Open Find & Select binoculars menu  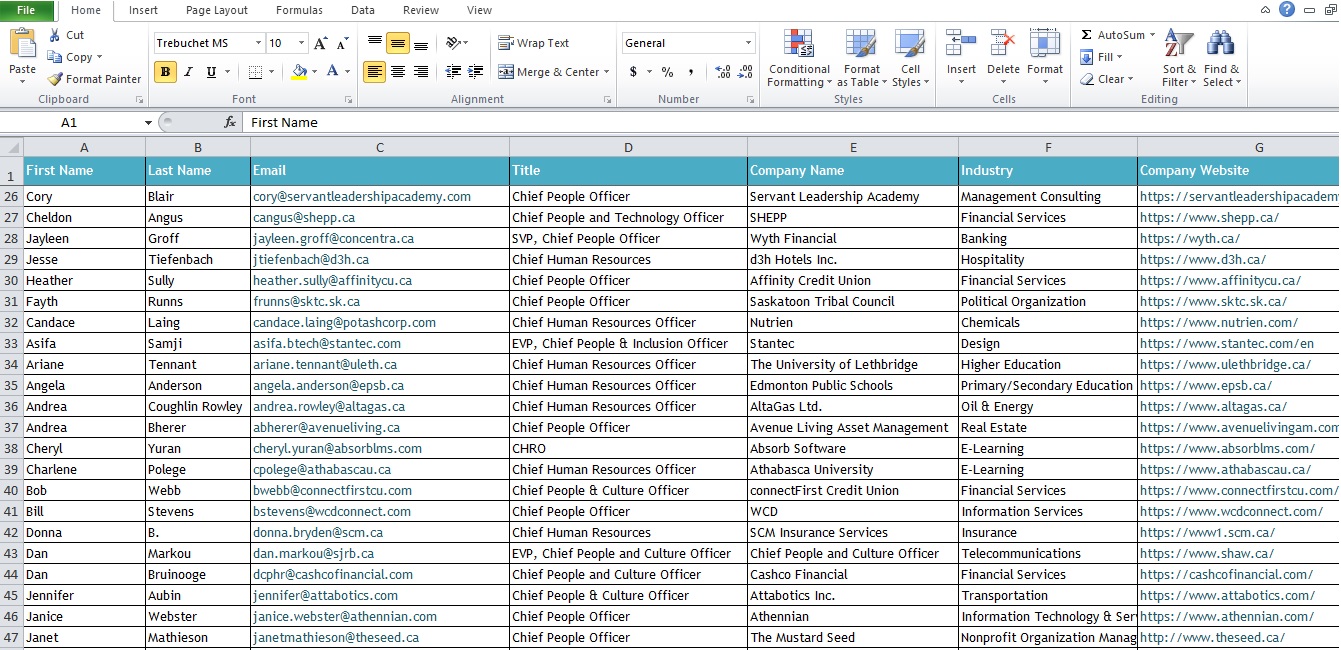(x=1221, y=59)
